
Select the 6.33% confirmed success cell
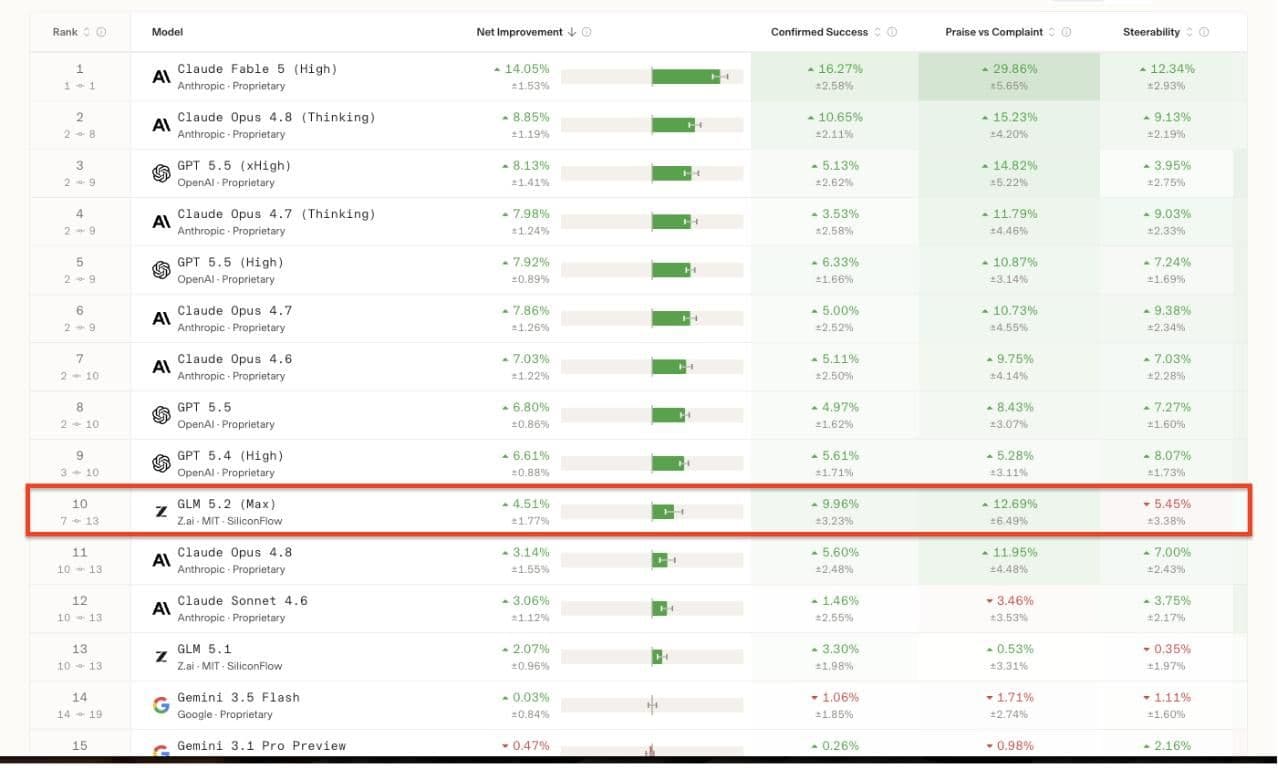click(x=835, y=270)
